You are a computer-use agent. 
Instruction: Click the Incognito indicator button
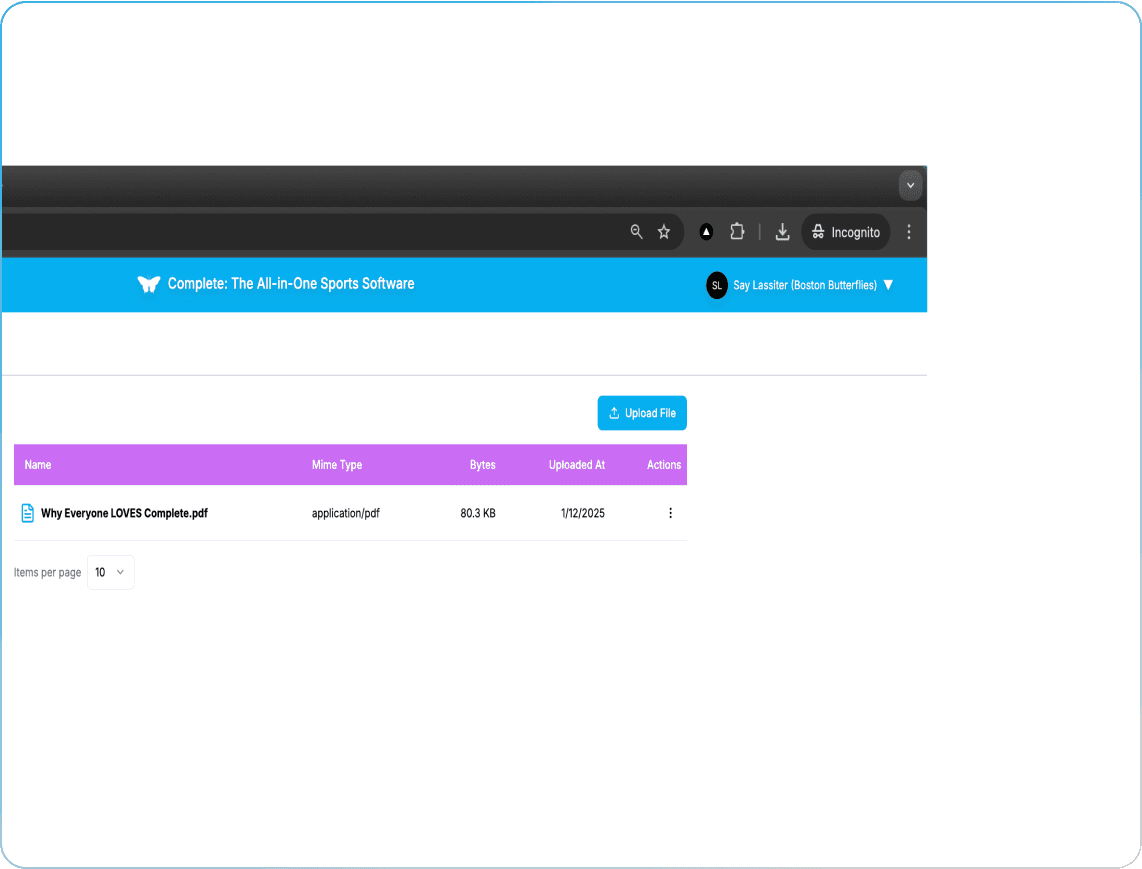click(x=846, y=232)
